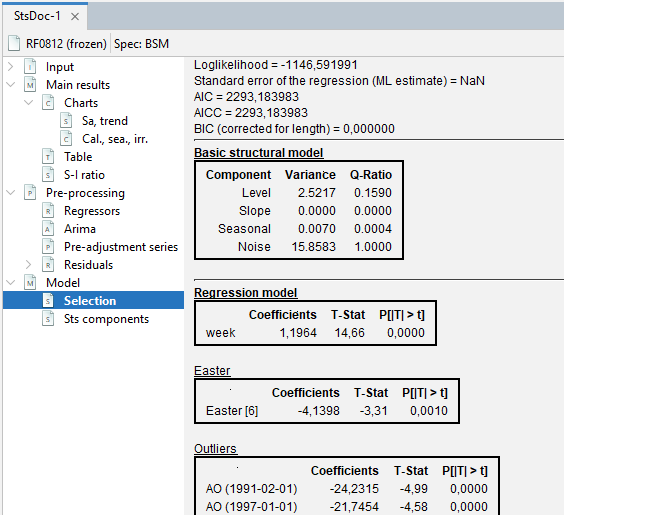
Task: Collapse the Pre-processing tree node
Action: coord(10,193)
